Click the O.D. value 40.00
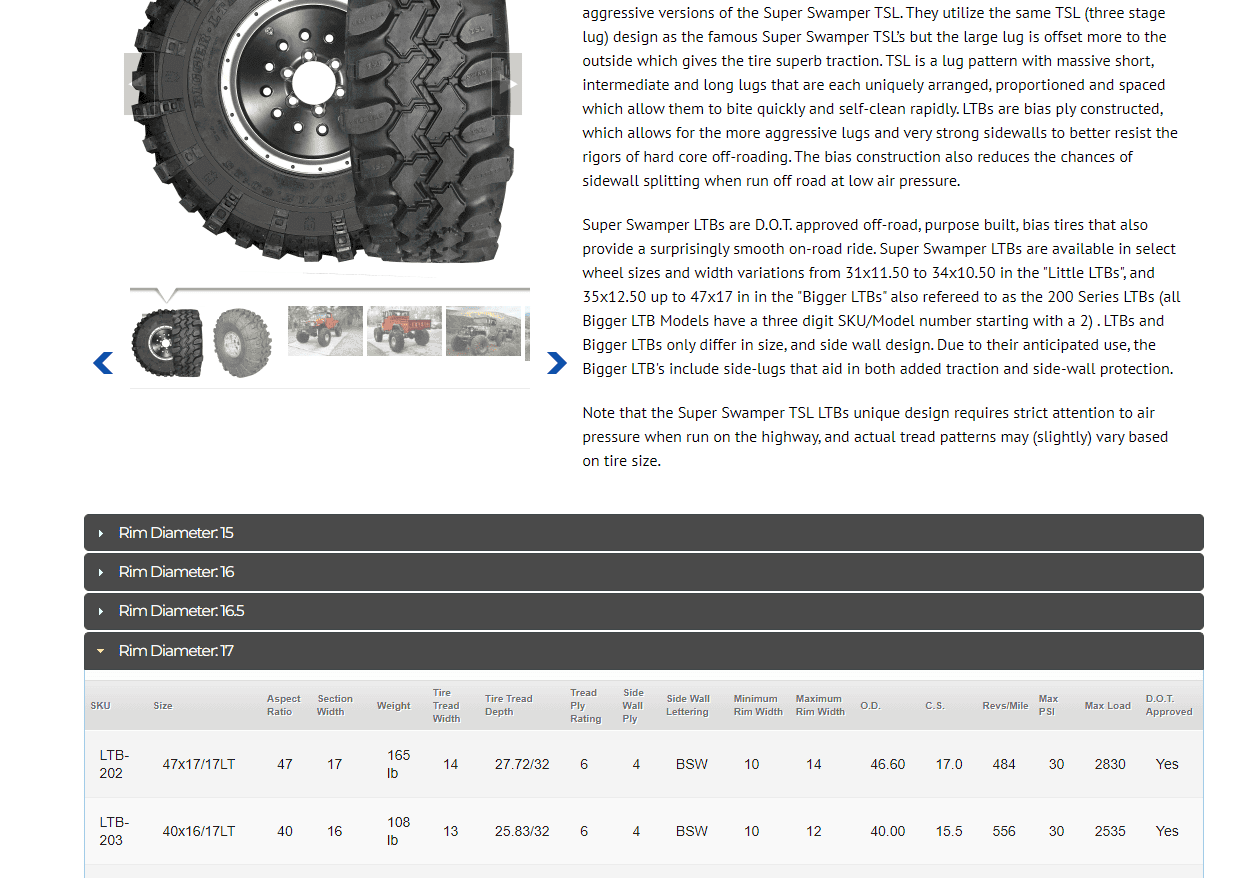This screenshot has height=878, width=1237. point(888,831)
